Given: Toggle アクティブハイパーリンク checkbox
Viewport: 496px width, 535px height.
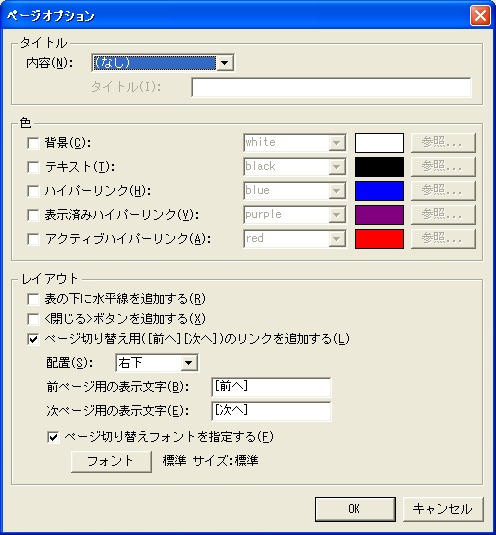Looking at the screenshot, I should click(x=33, y=239).
